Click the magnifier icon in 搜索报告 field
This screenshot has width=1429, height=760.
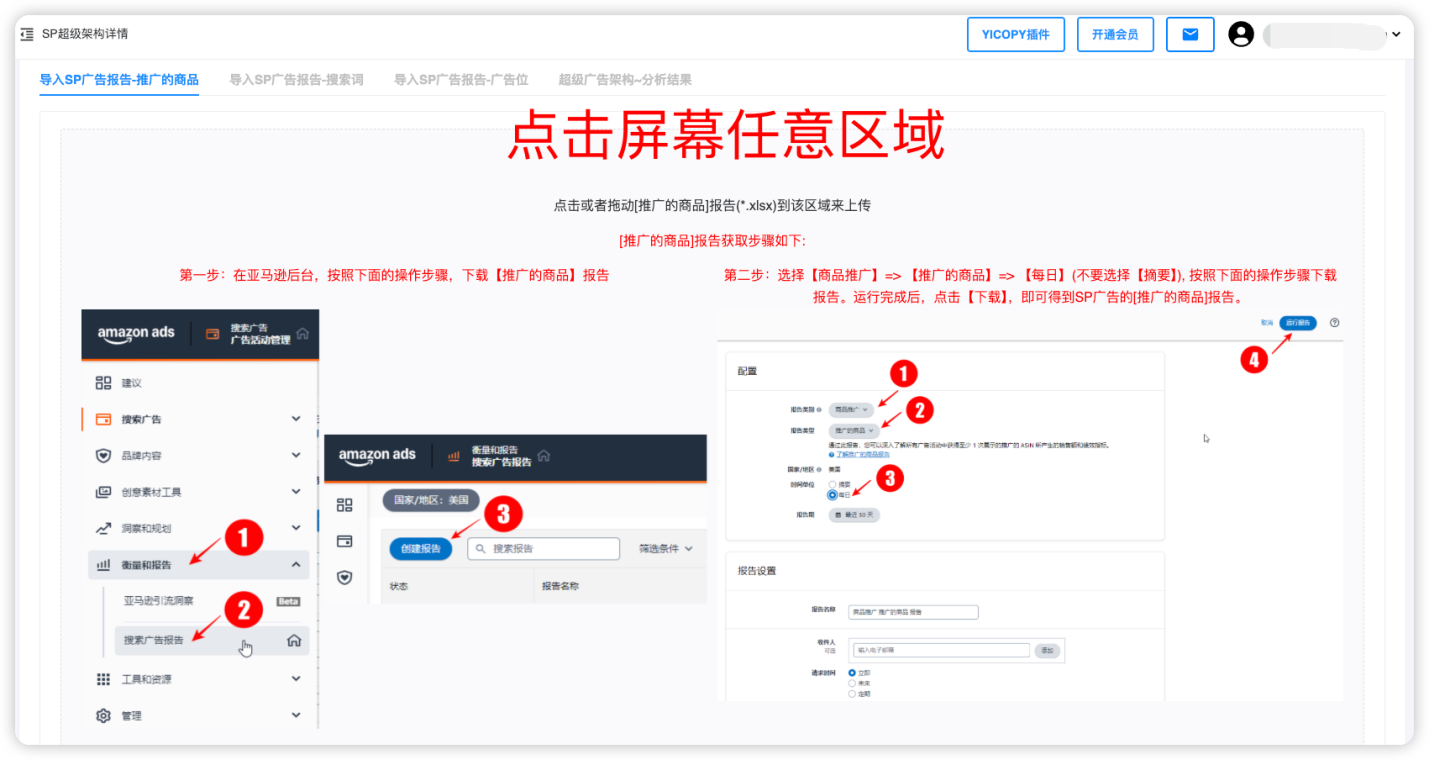tap(481, 549)
